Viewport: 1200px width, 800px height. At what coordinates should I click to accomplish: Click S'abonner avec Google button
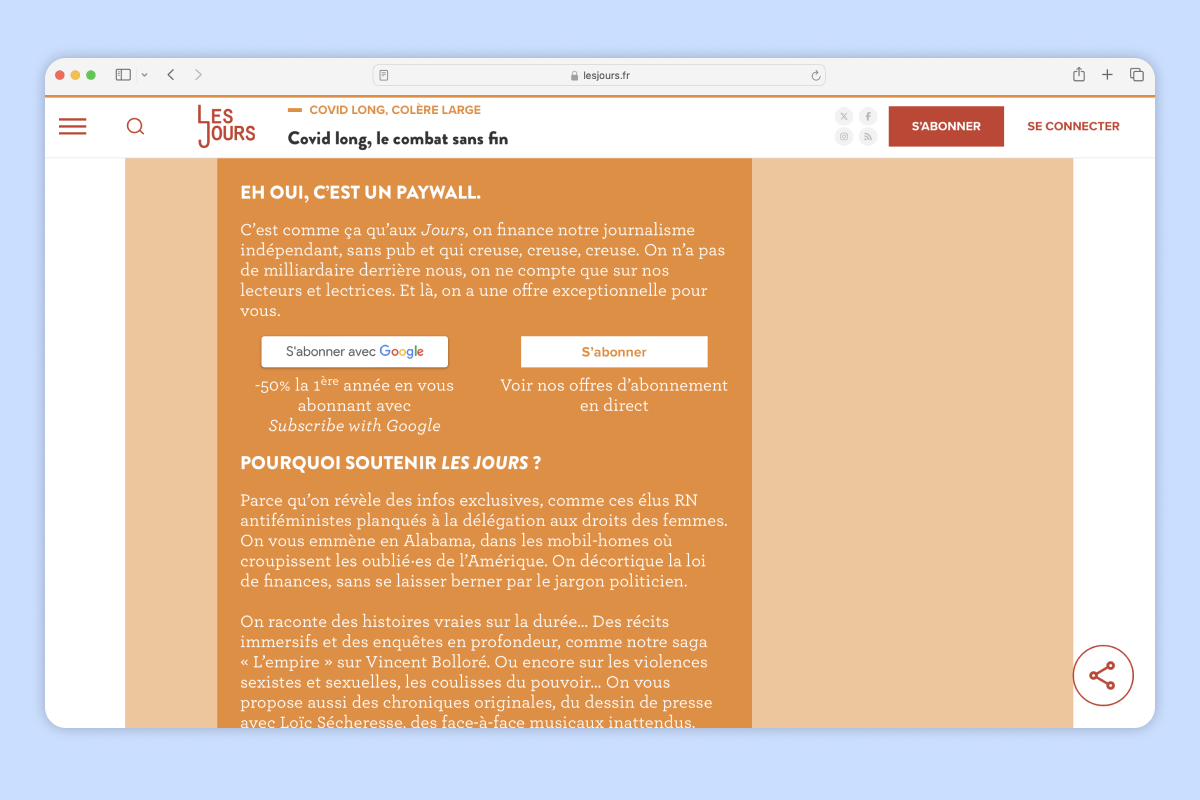(x=355, y=352)
